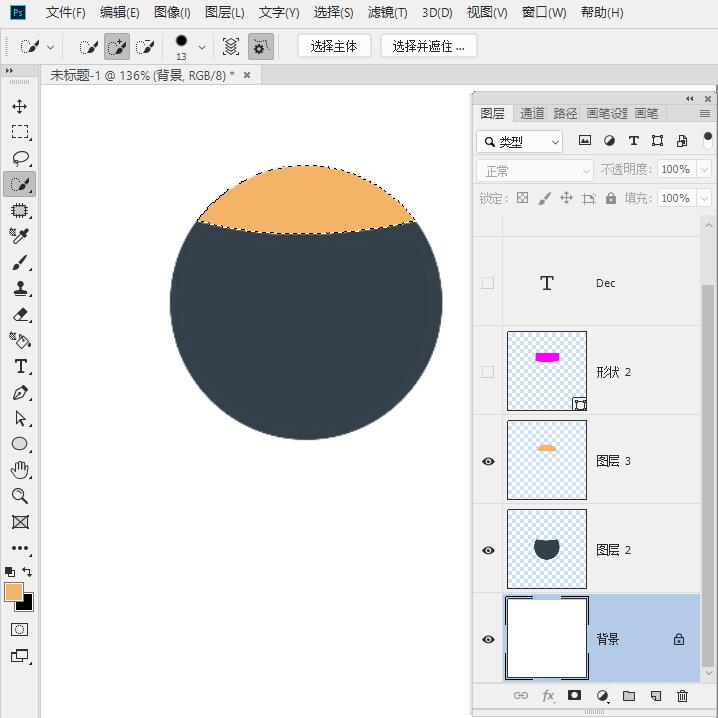Click the 选择主体 button
This screenshot has width=718, height=718.
pos(334,46)
